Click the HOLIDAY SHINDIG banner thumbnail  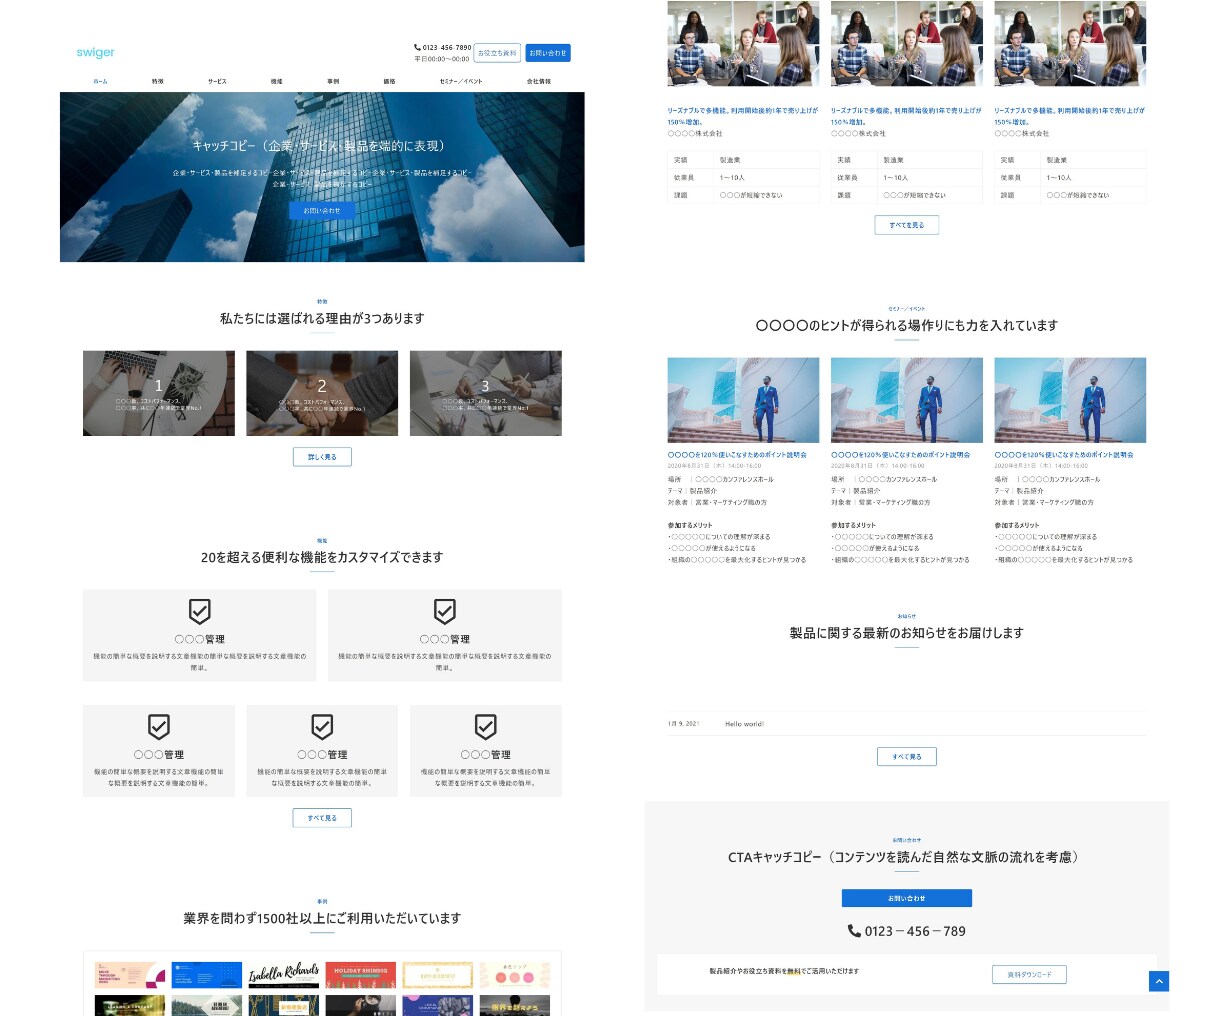coord(361,974)
